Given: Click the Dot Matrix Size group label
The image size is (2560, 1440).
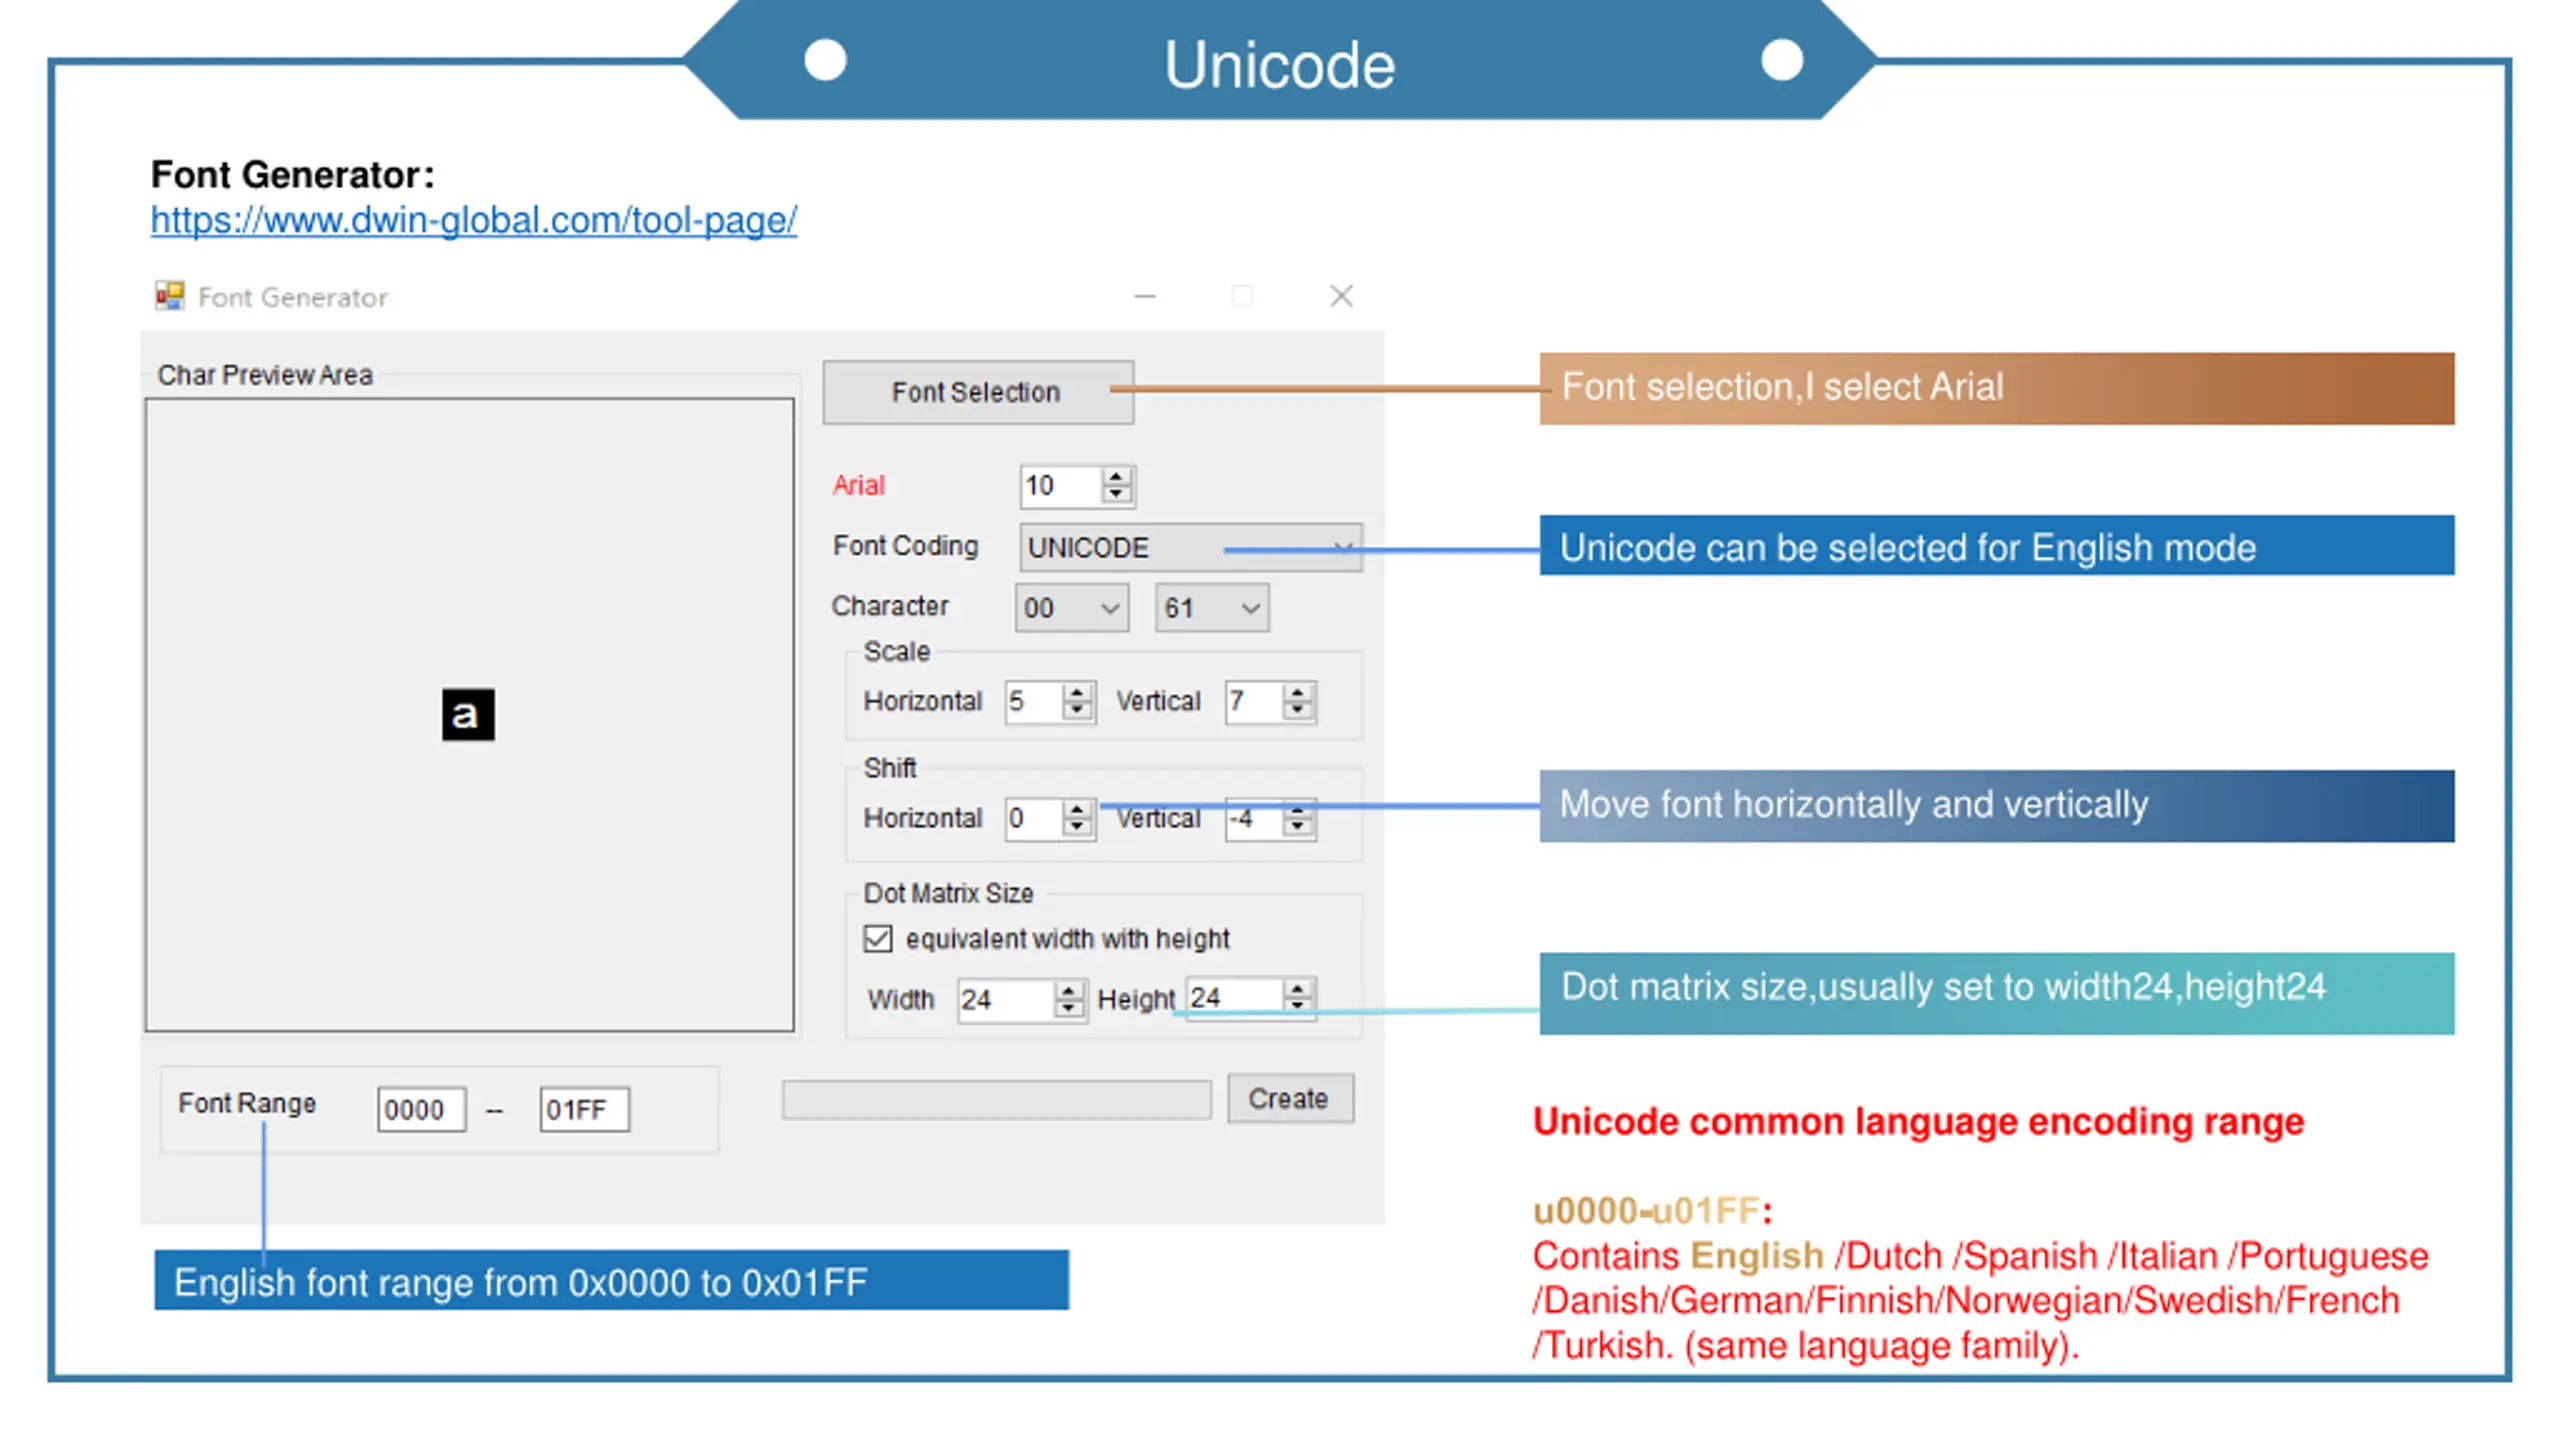Looking at the screenshot, I should (x=949, y=893).
